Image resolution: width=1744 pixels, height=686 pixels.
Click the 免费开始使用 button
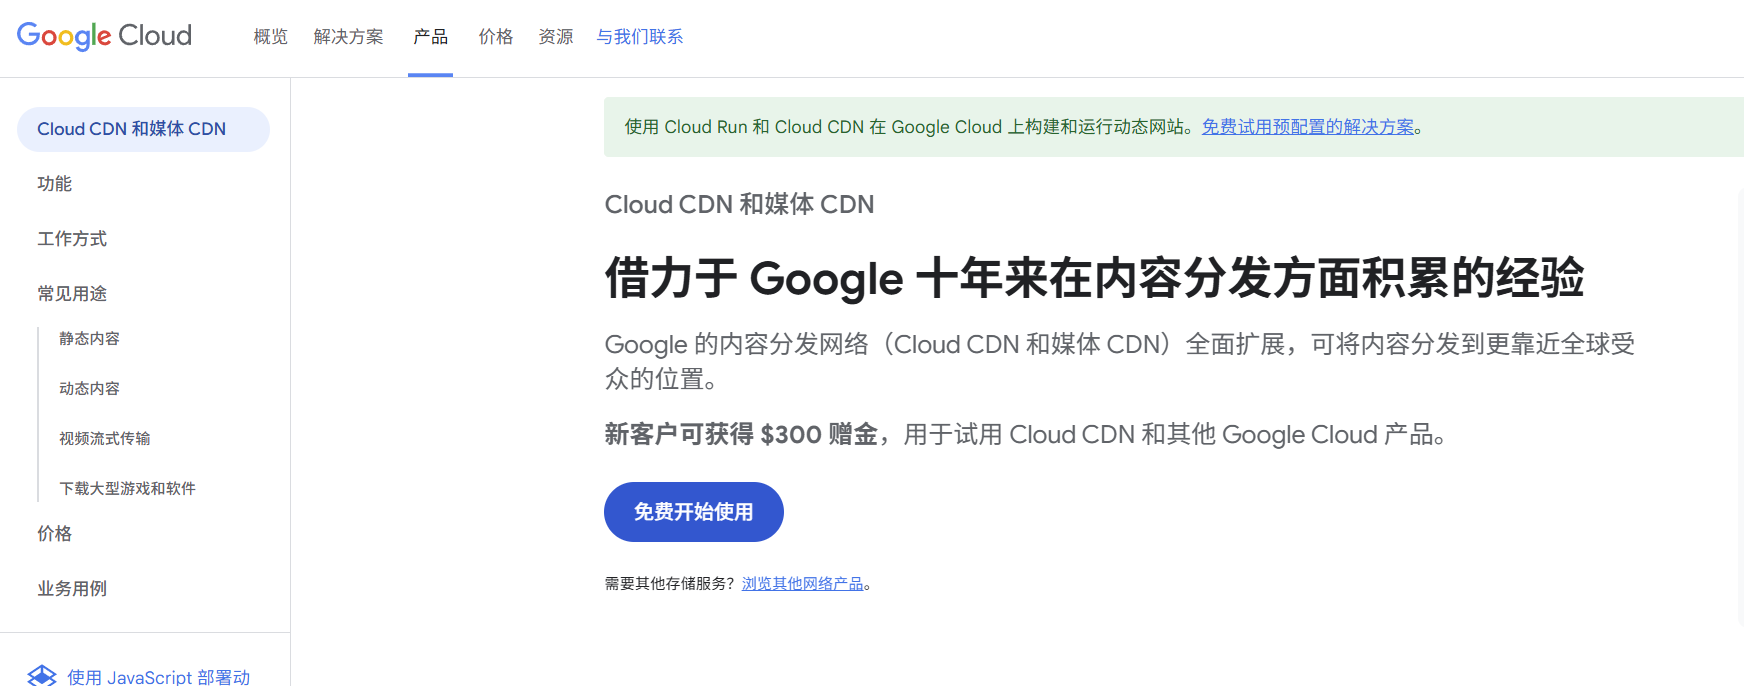click(x=693, y=512)
